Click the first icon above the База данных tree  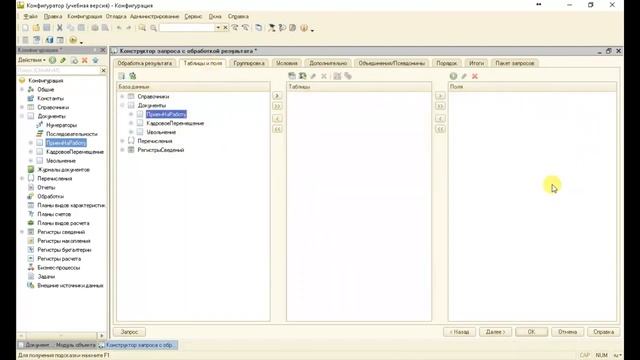pos(122,76)
